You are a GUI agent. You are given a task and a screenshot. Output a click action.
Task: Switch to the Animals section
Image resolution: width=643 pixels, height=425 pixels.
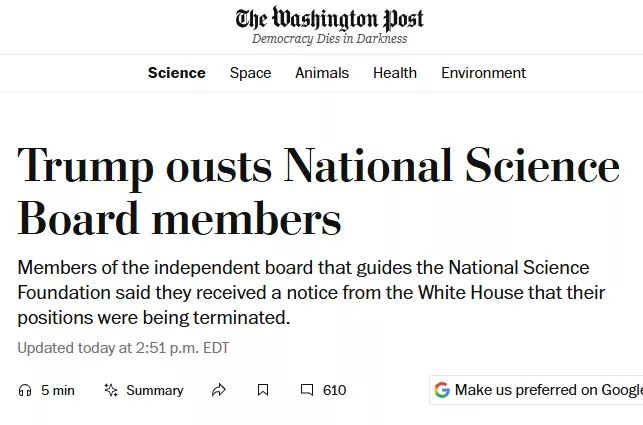(x=322, y=73)
